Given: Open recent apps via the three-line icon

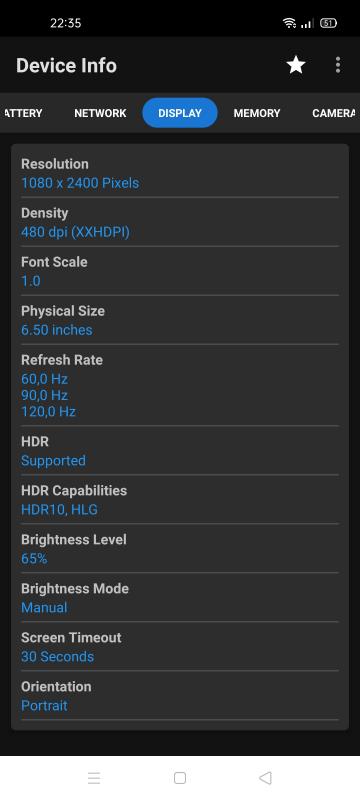Looking at the screenshot, I should coord(94,778).
